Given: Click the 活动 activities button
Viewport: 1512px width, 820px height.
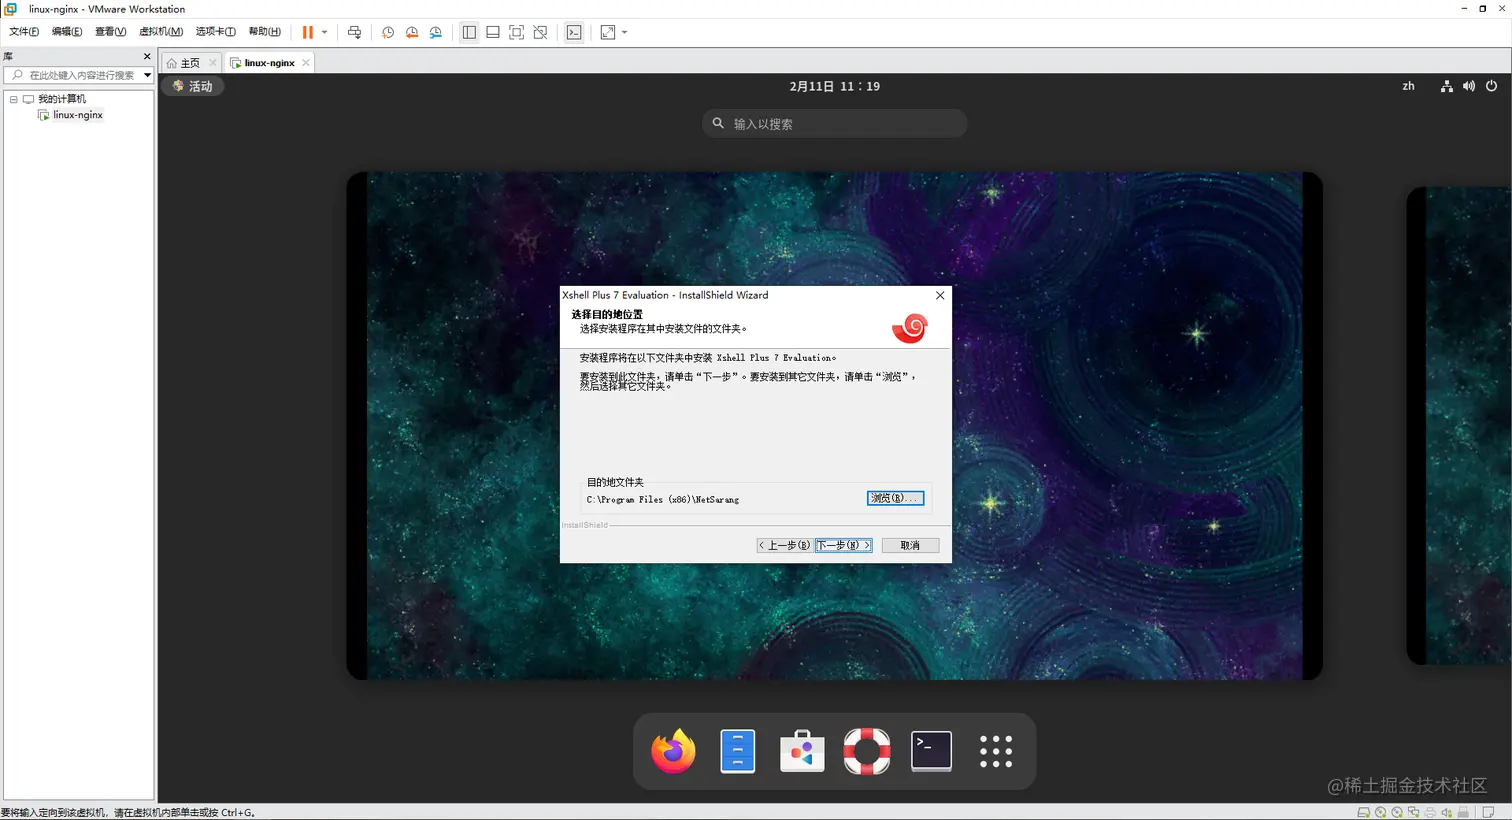Looking at the screenshot, I should coord(193,86).
